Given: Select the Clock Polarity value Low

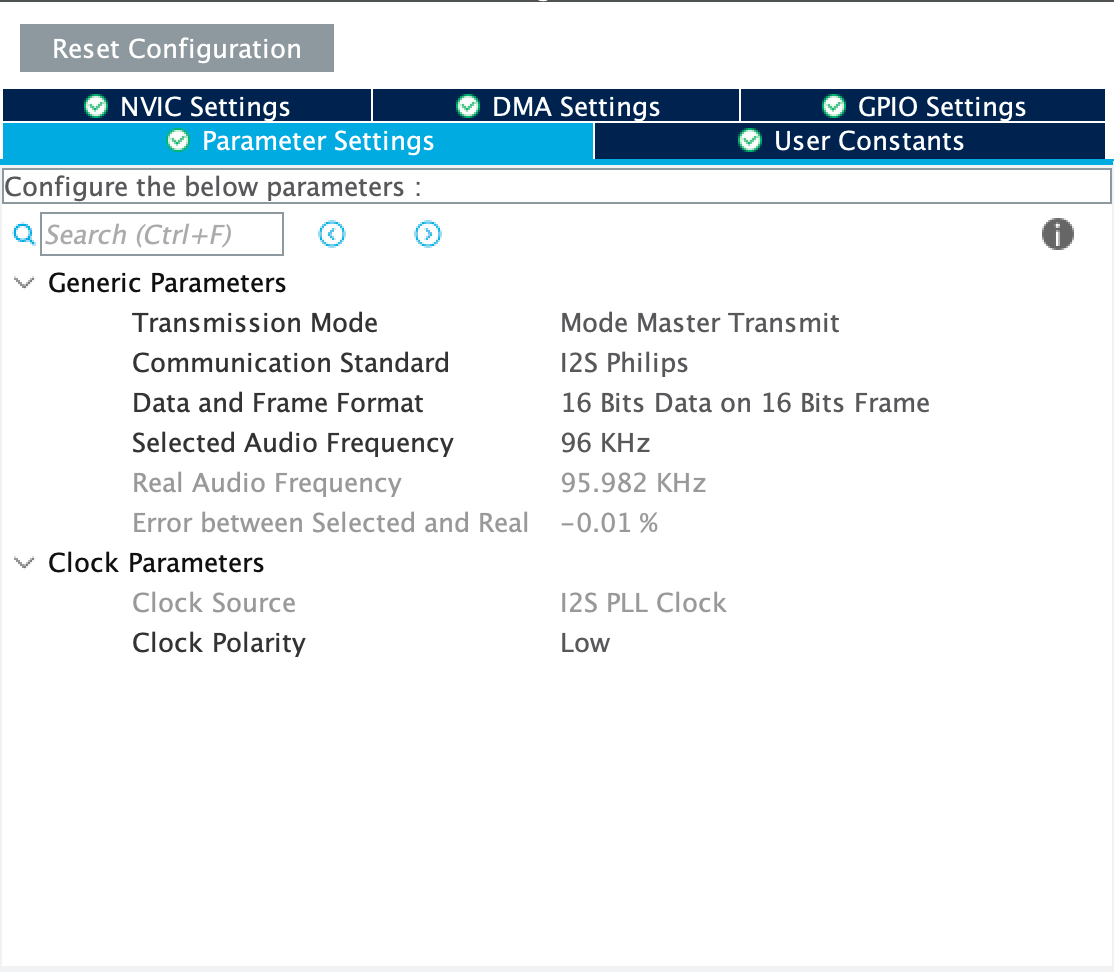Looking at the screenshot, I should (x=585, y=642).
